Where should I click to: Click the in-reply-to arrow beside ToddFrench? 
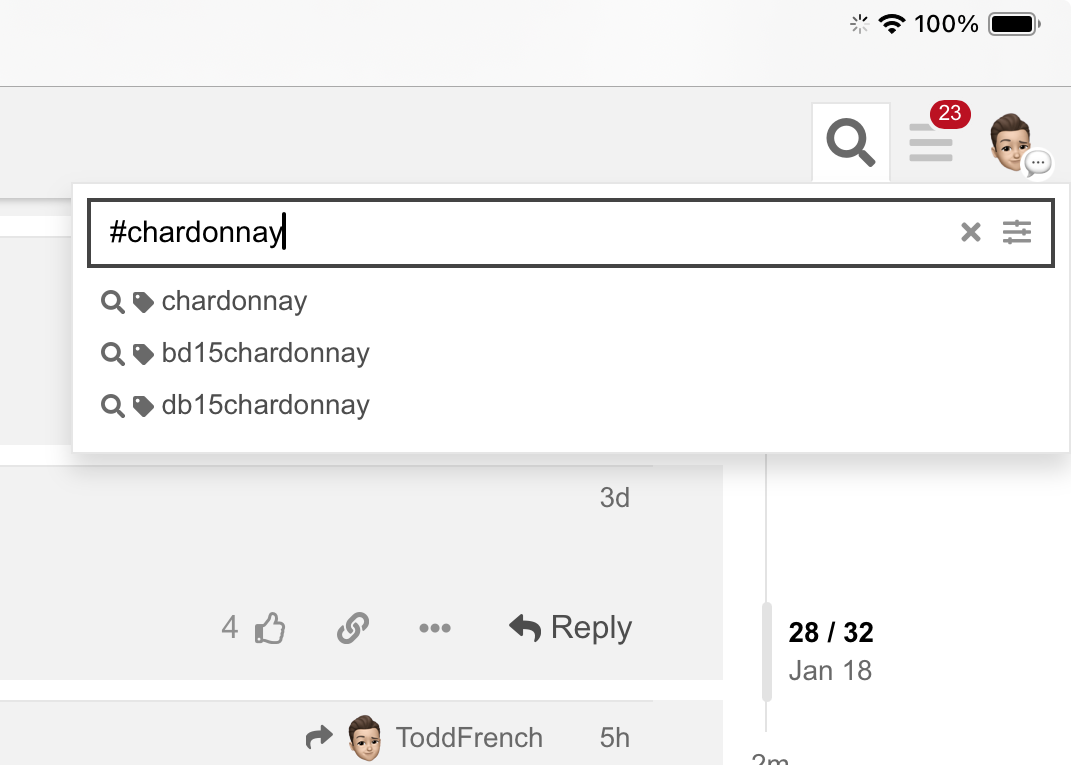click(319, 737)
